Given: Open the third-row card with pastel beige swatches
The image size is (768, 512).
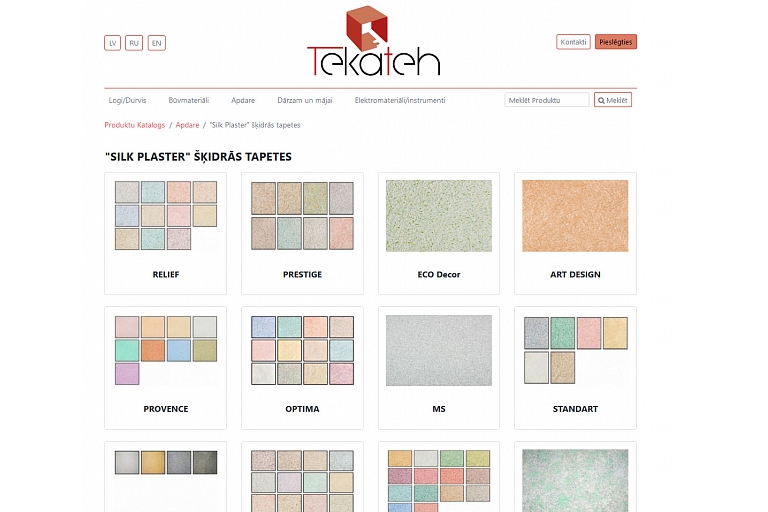Looking at the screenshot, I should [302, 477].
